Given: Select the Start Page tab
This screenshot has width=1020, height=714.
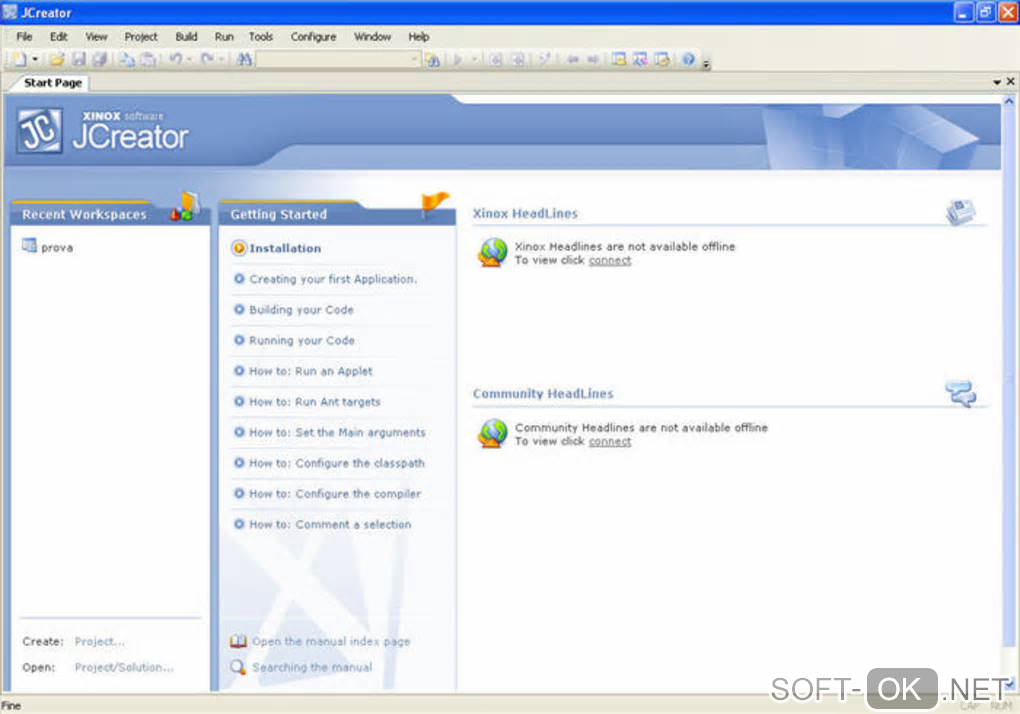Looking at the screenshot, I should [52, 83].
